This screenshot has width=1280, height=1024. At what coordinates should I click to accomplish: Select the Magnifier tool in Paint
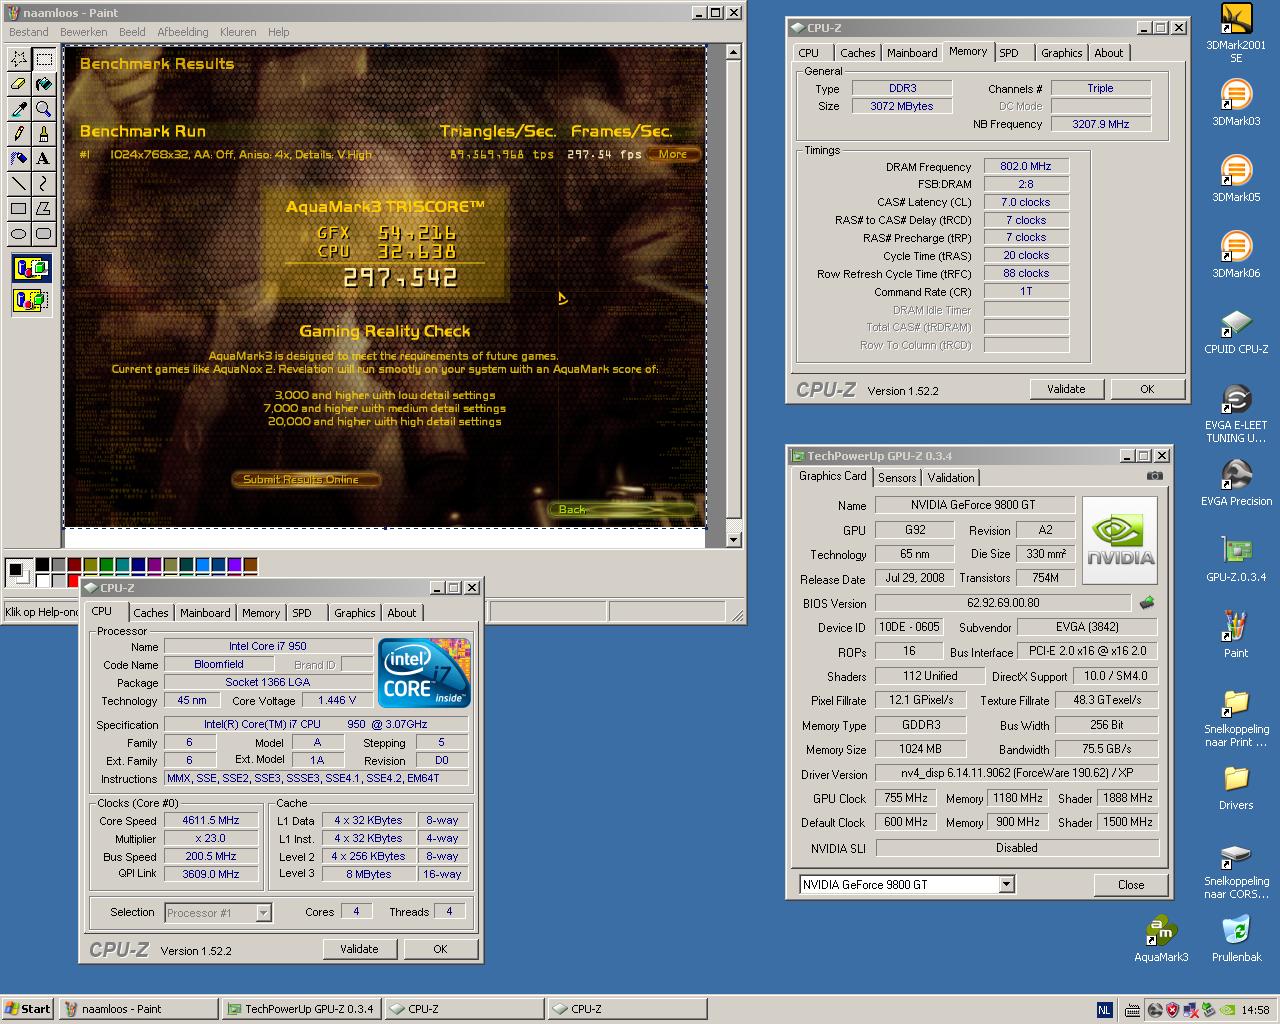click(x=43, y=109)
